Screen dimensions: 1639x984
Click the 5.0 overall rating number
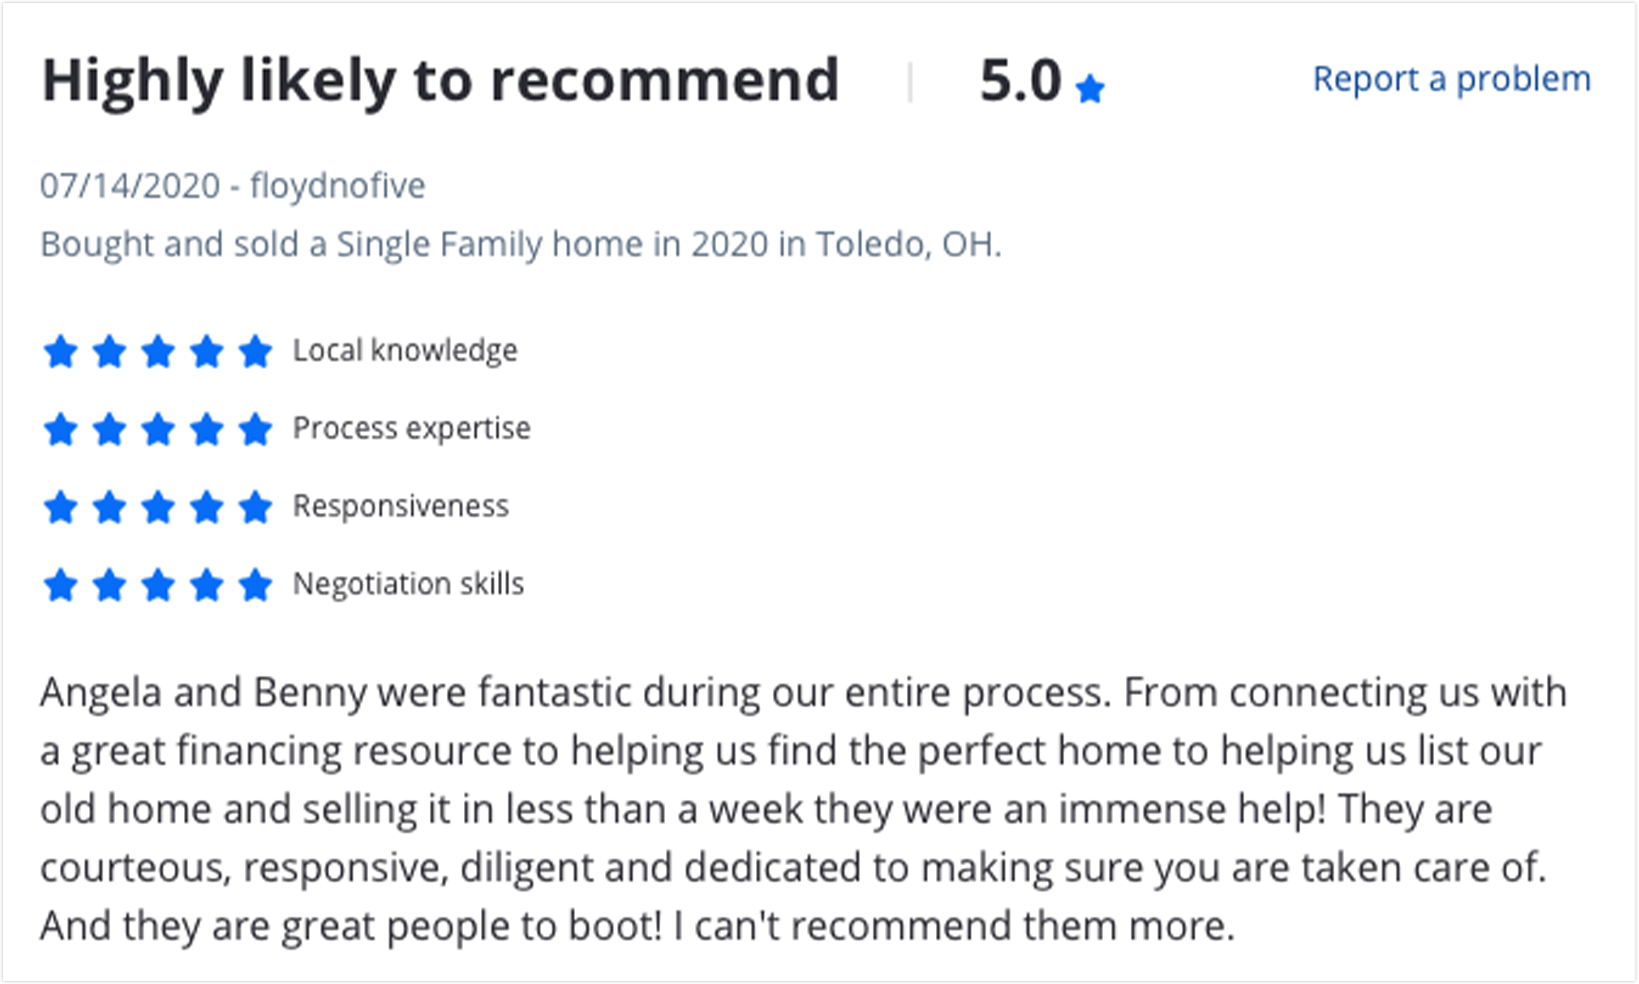[x=1020, y=81]
